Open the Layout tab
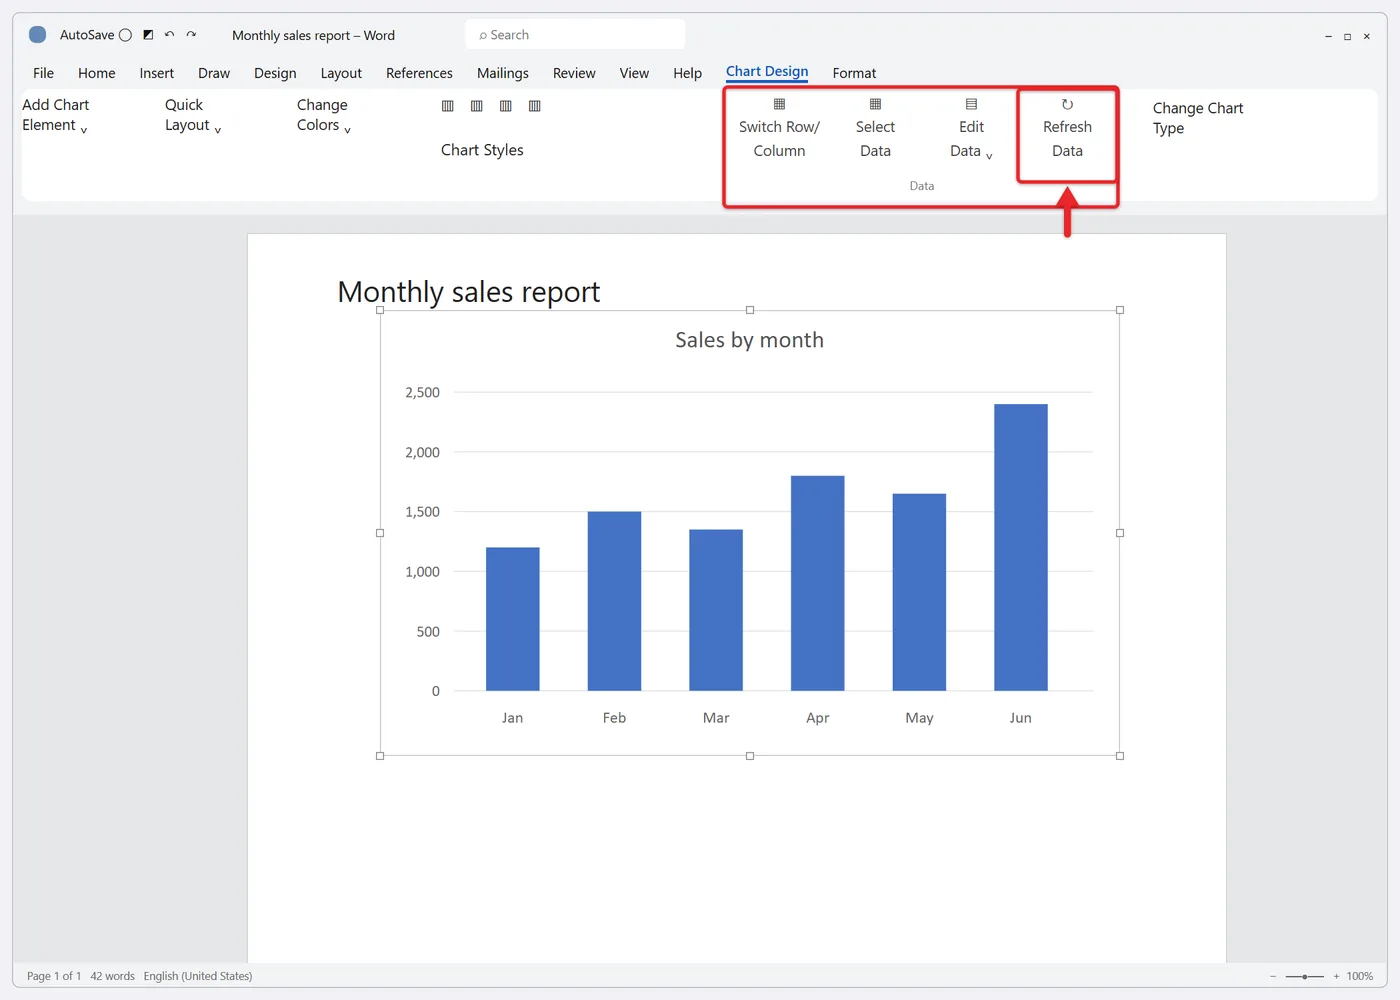This screenshot has height=1000, width=1400. 341,73
